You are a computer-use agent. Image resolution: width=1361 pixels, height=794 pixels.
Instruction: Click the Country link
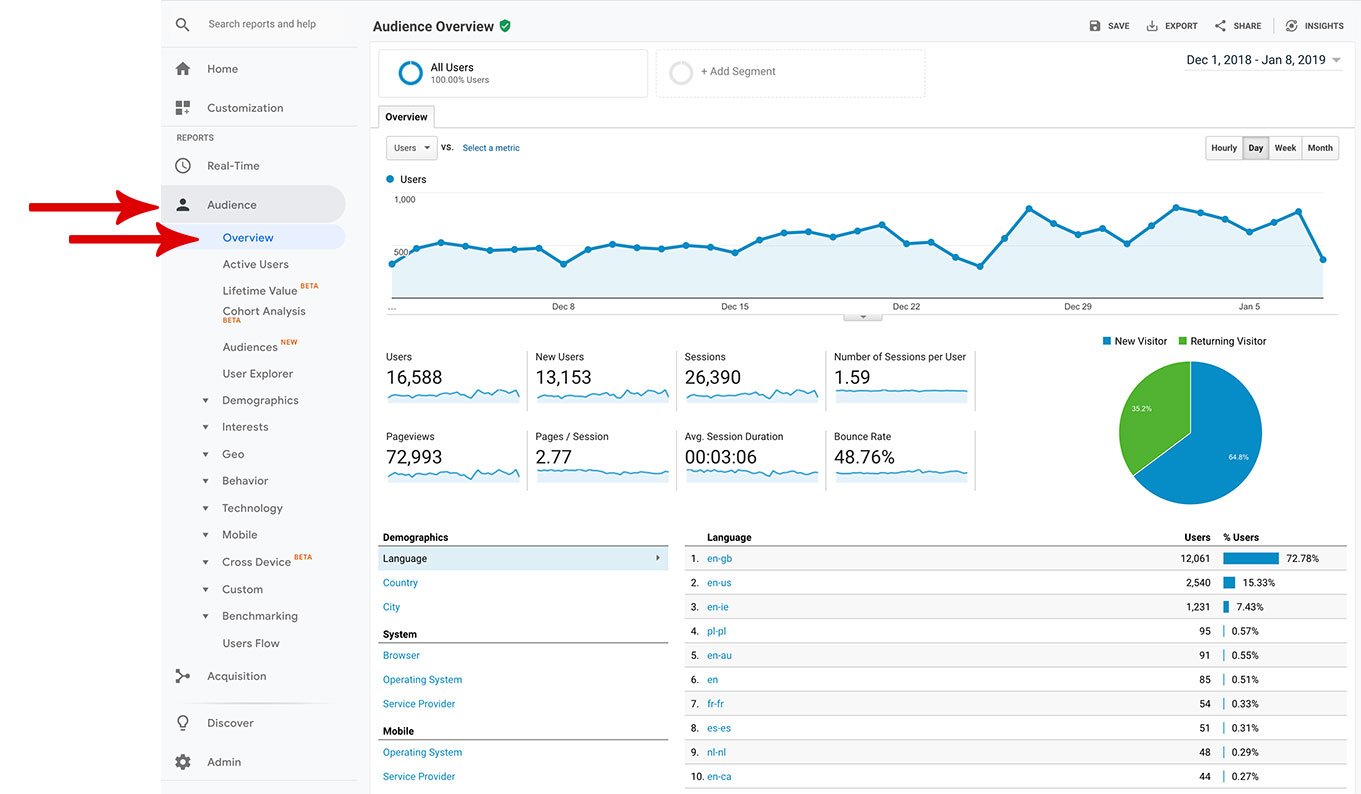click(x=400, y=583)
